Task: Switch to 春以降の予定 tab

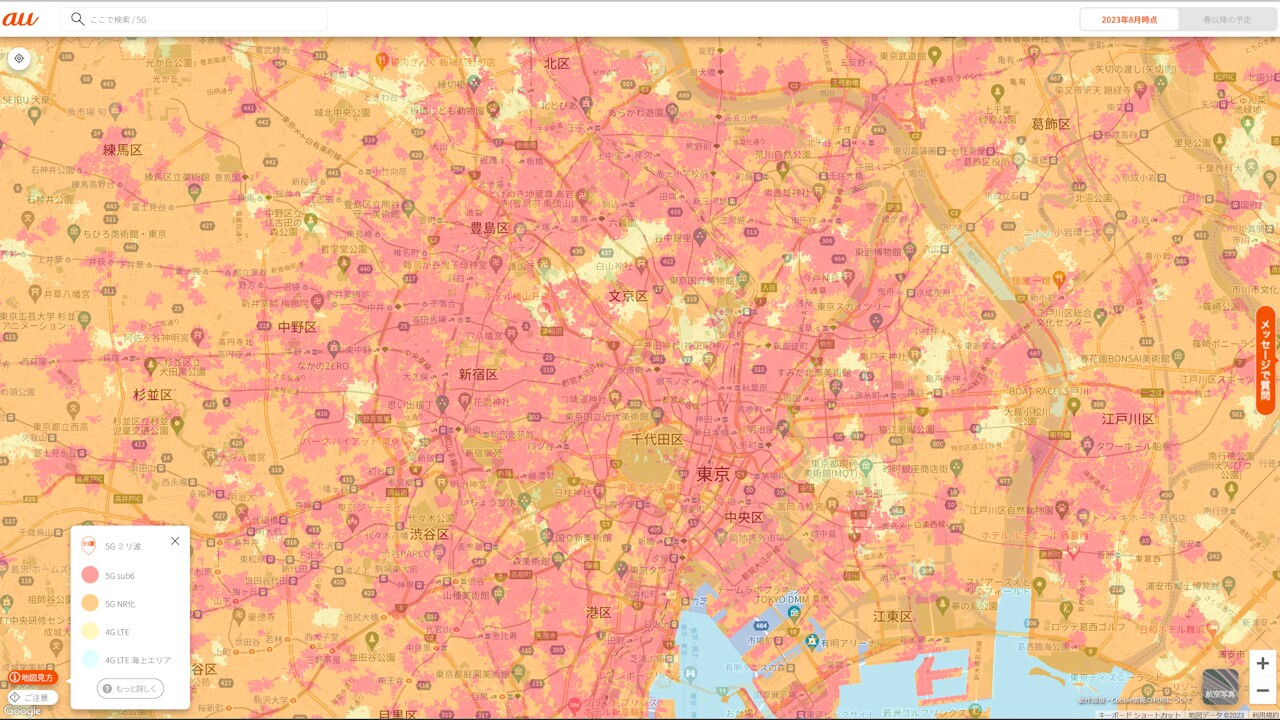Action: click(x=1227, y=20)
